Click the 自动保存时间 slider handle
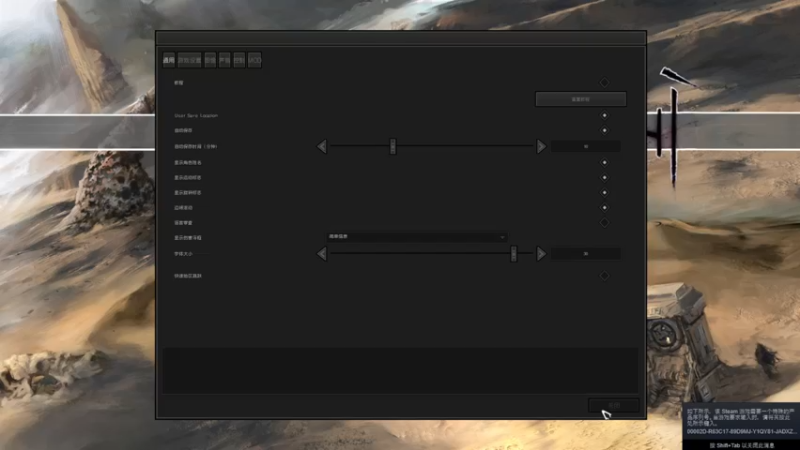Viewport: 800px width, 450px height. pyautogui.click(x=392, y=146)
